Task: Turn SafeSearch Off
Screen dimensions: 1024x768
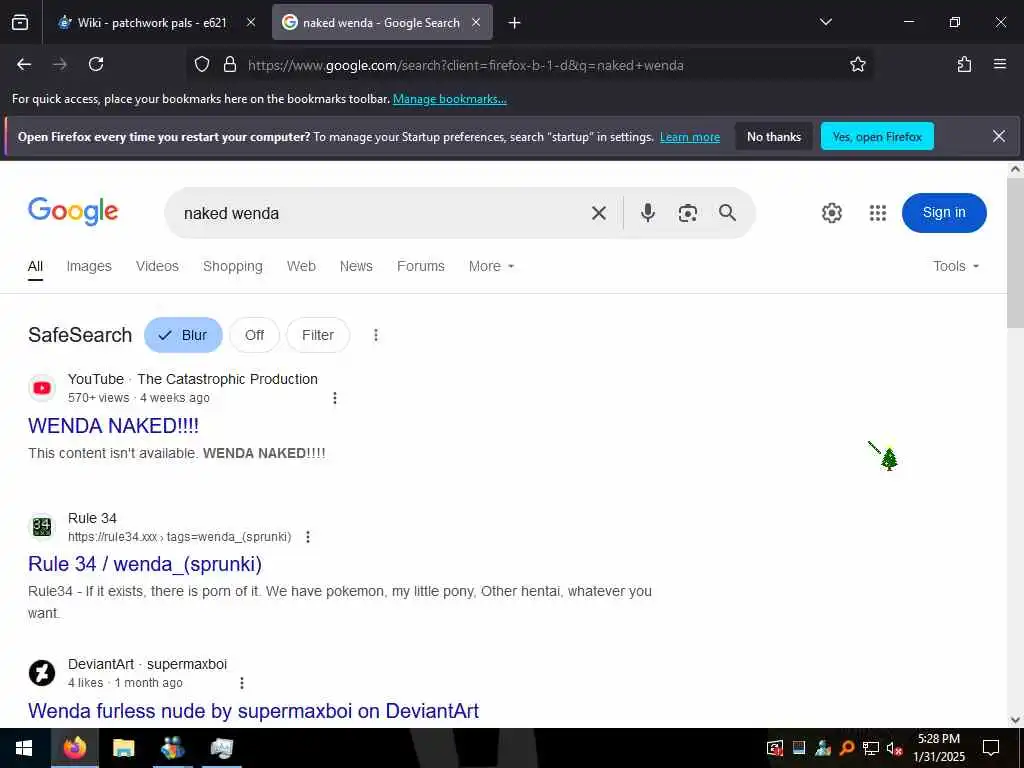Action: pyautogui.click(x=254, y=335)
